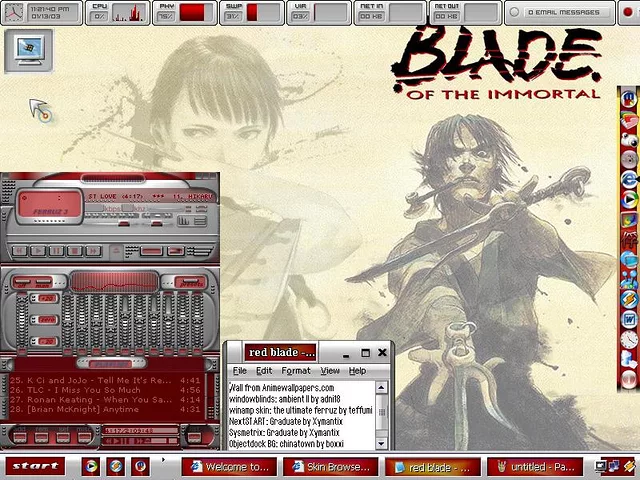Image resolution: width=640 pixels, height=480 pixels.
Task: Open playlist 'add' menu button
Action: (20, 437)
